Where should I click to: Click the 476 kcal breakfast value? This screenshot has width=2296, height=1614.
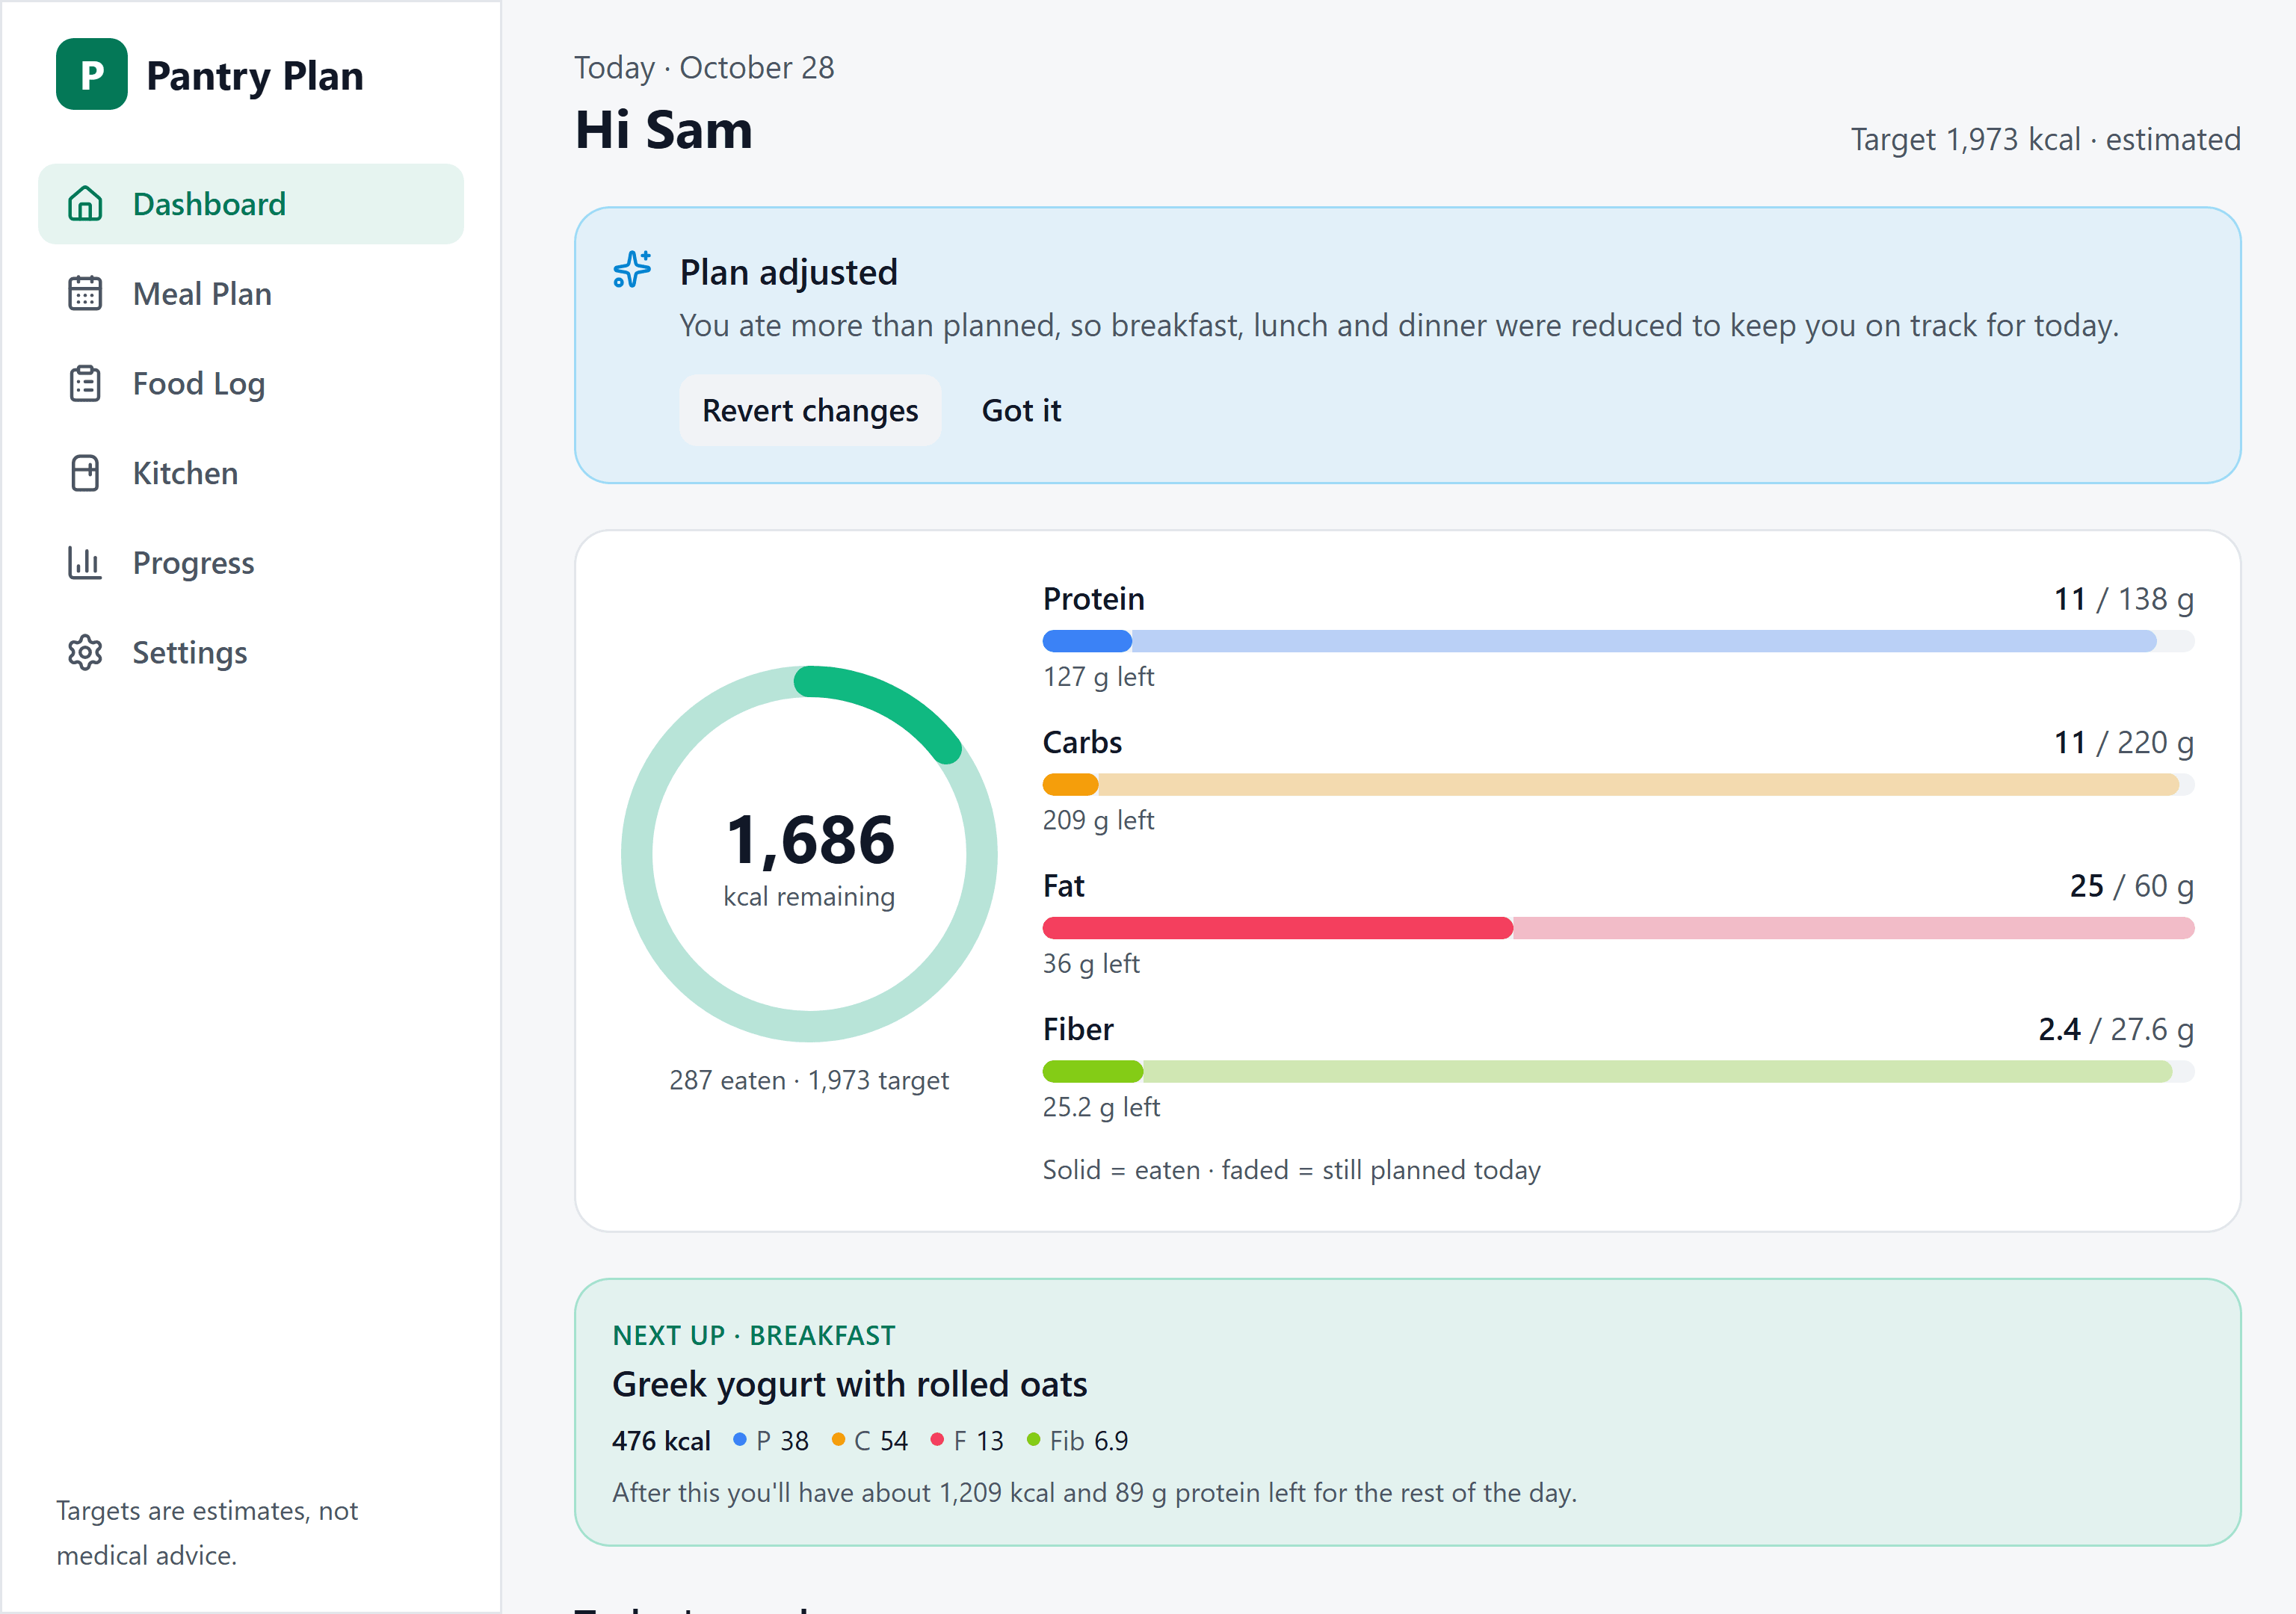pos(661,1441)
